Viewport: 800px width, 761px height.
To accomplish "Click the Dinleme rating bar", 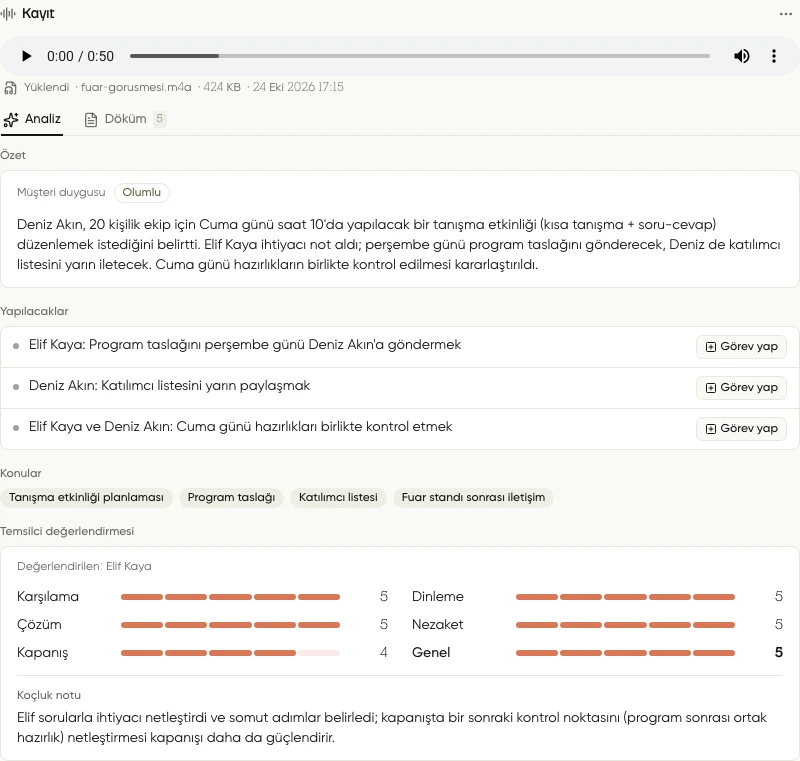I will [625, 597].
